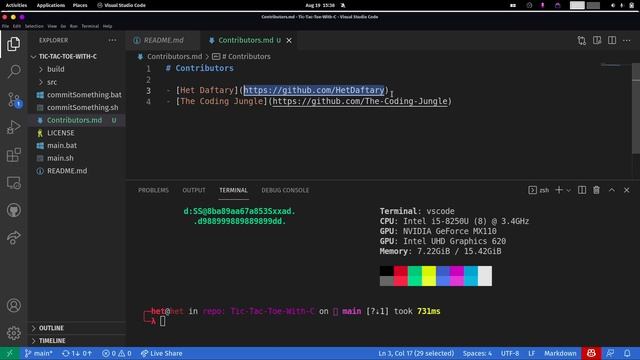The height and width of the screenshot is (360, 640).
Task: Open changes compare icon in editor toolbar
Action: [x=582, y=40]
